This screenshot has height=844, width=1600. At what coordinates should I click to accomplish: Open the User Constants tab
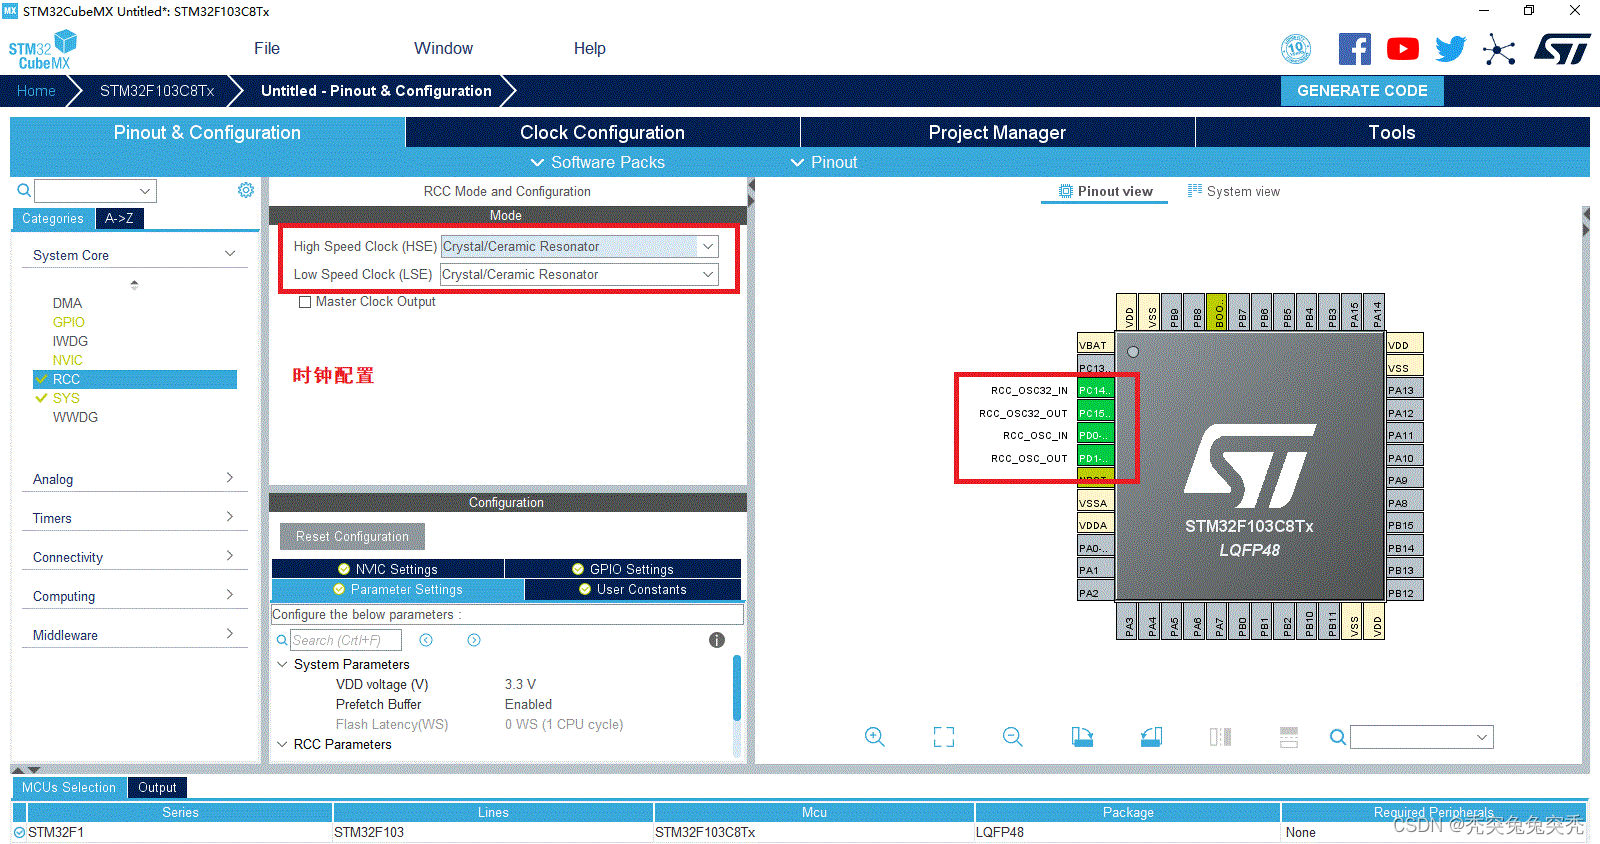pos(633,589)
